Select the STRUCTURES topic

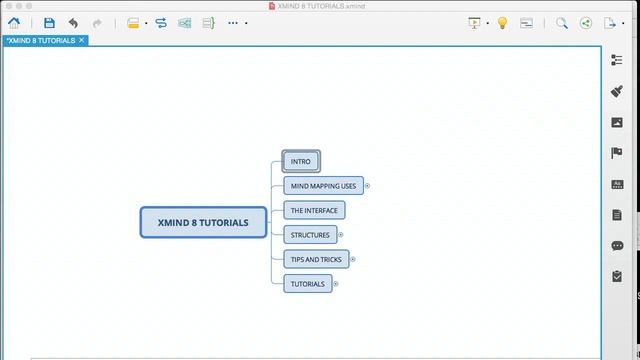[x=310, y=235]
